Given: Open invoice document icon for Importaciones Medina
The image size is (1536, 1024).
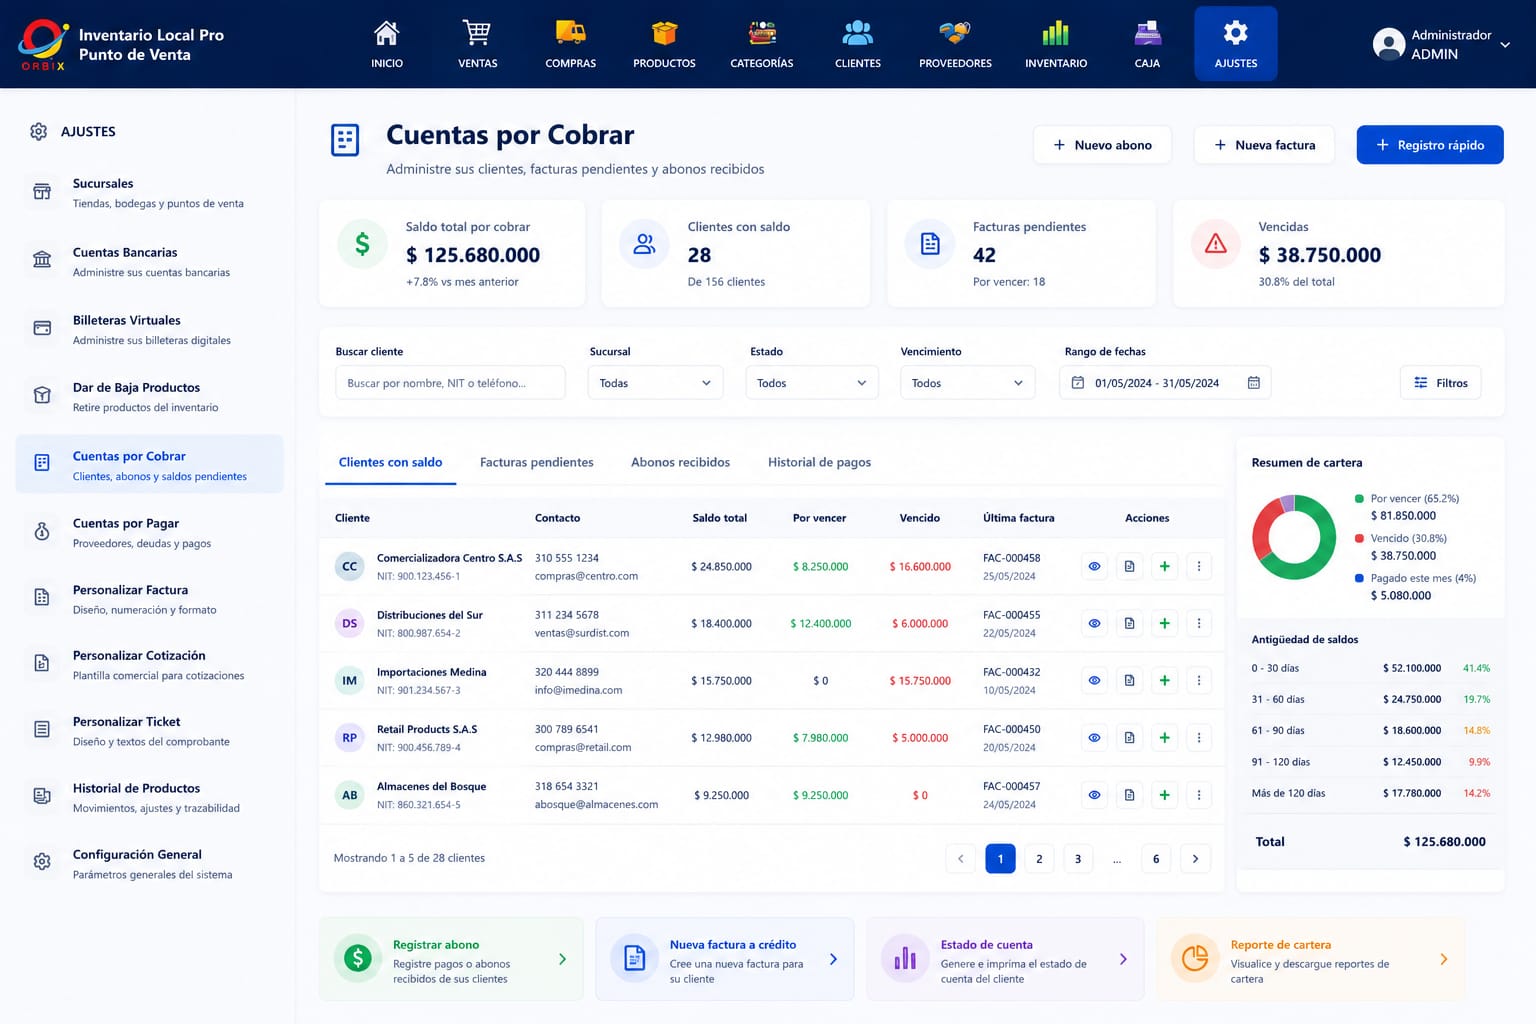Looking at the screenshot, I should 1129,680.
